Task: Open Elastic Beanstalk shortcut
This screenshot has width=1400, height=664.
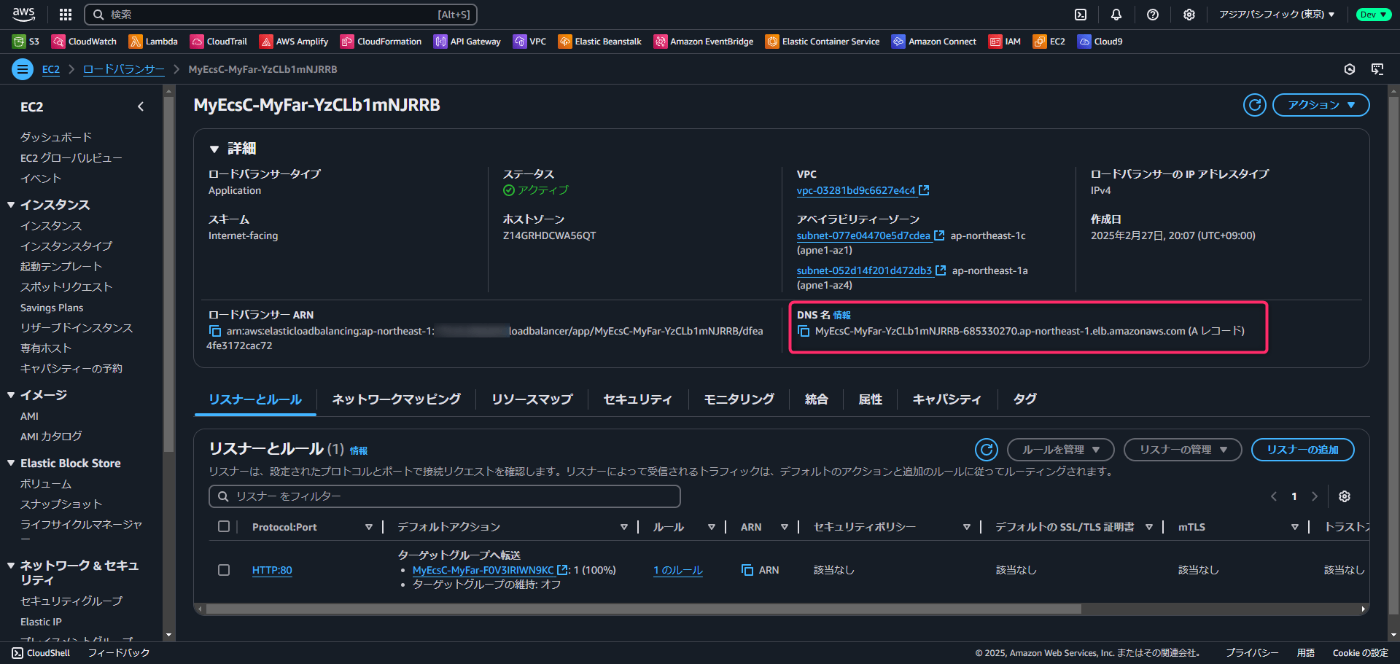Action: coord(601,42)
